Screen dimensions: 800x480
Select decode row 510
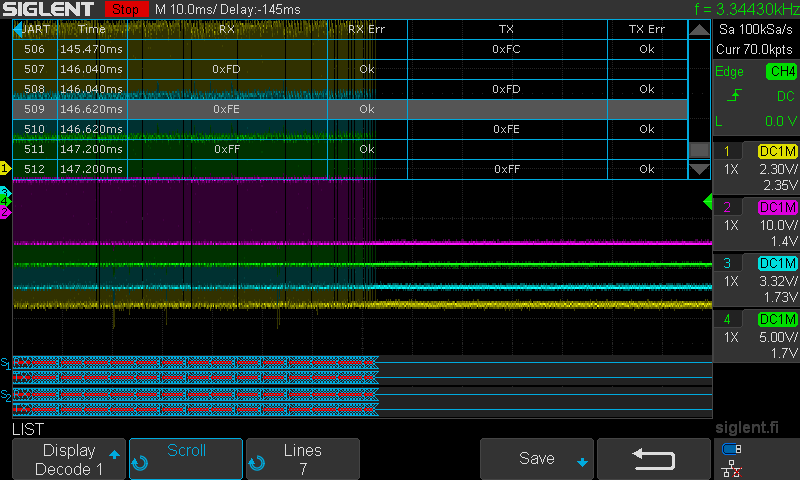pyautogui.click(x=350, y=129)
